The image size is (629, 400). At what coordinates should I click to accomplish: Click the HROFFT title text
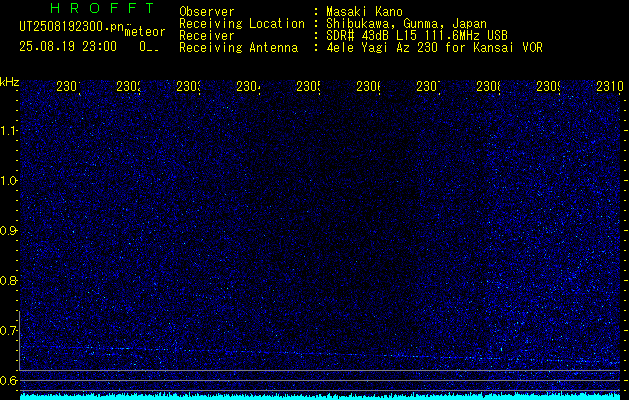coord(102,8)
